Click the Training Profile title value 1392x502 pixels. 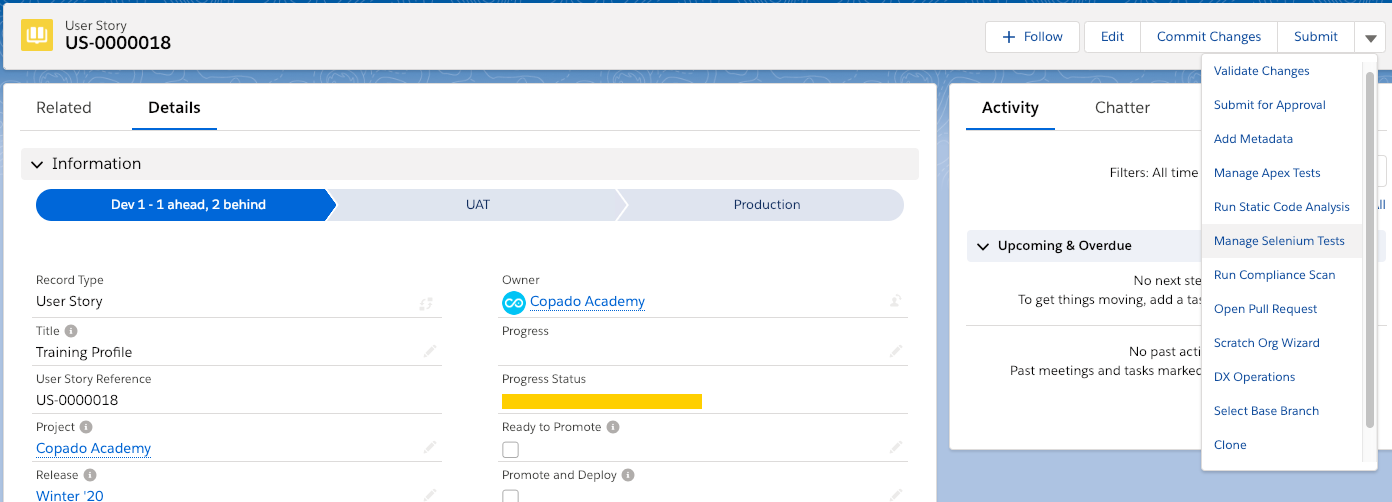[84, 352]
